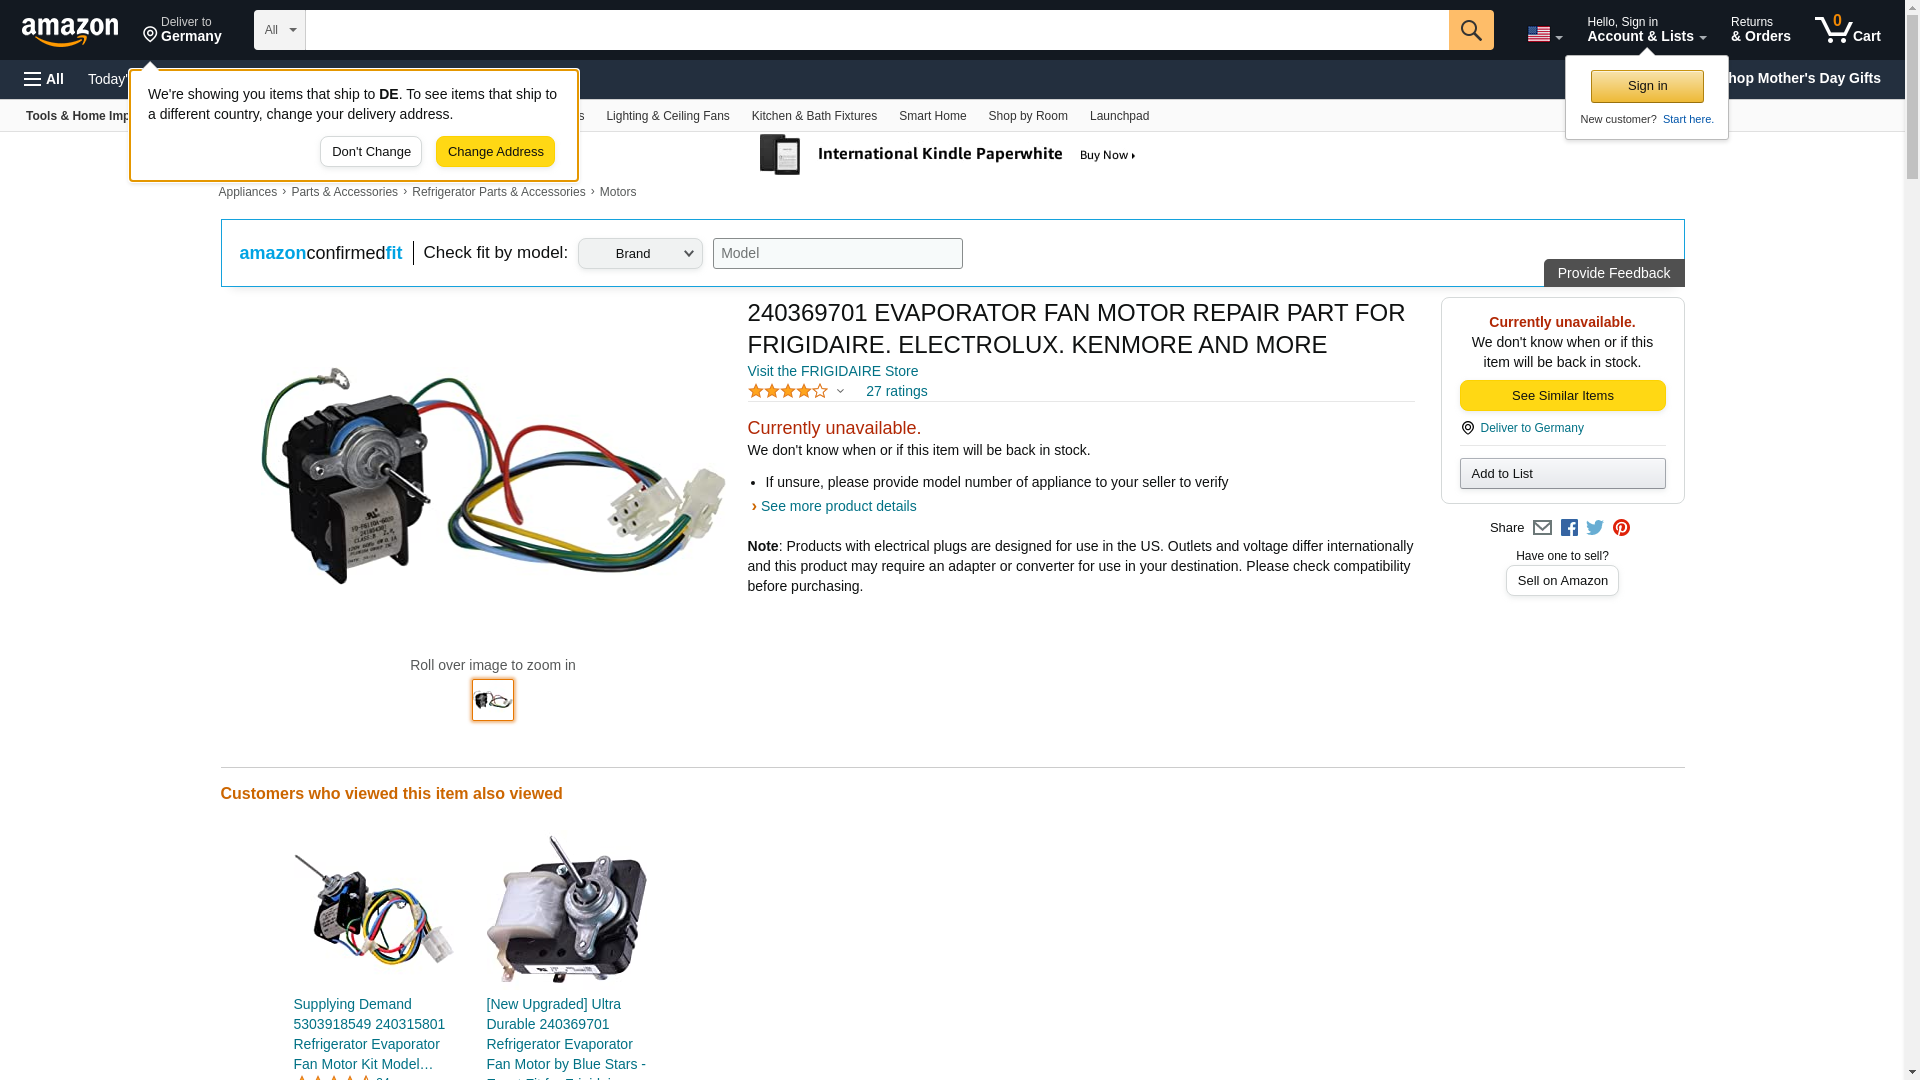This screenshot has height=1080, width=1920.
Task: Open the All hamburger menu
Action: click(44, 79)
